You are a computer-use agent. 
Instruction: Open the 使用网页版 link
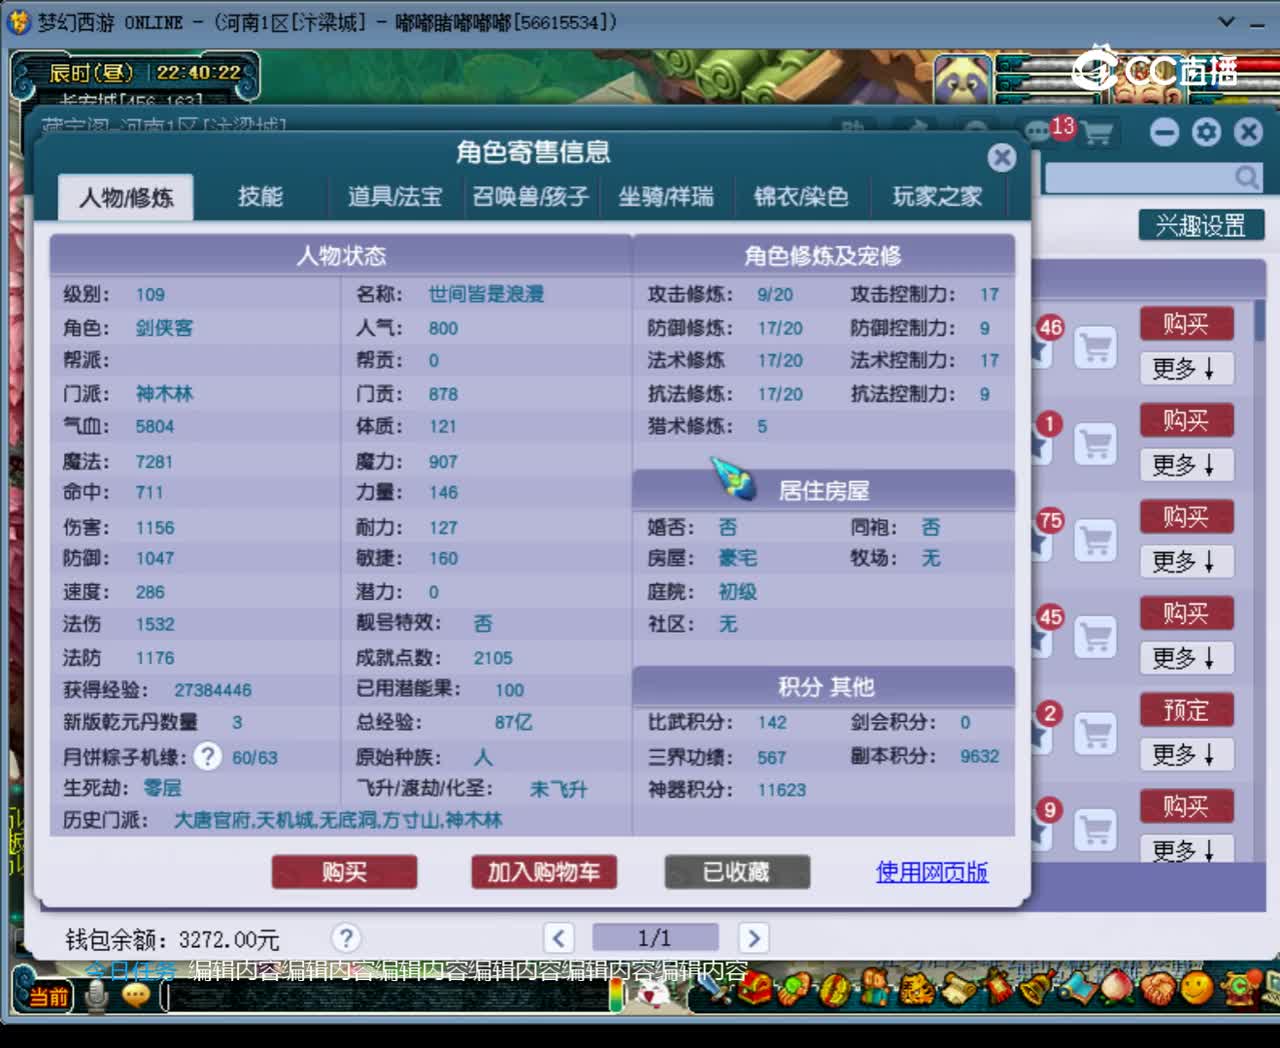click(x=932, y=872)
